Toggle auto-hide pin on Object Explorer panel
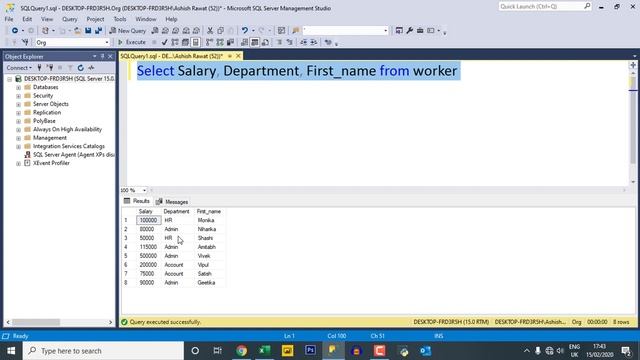 [102, 56]
